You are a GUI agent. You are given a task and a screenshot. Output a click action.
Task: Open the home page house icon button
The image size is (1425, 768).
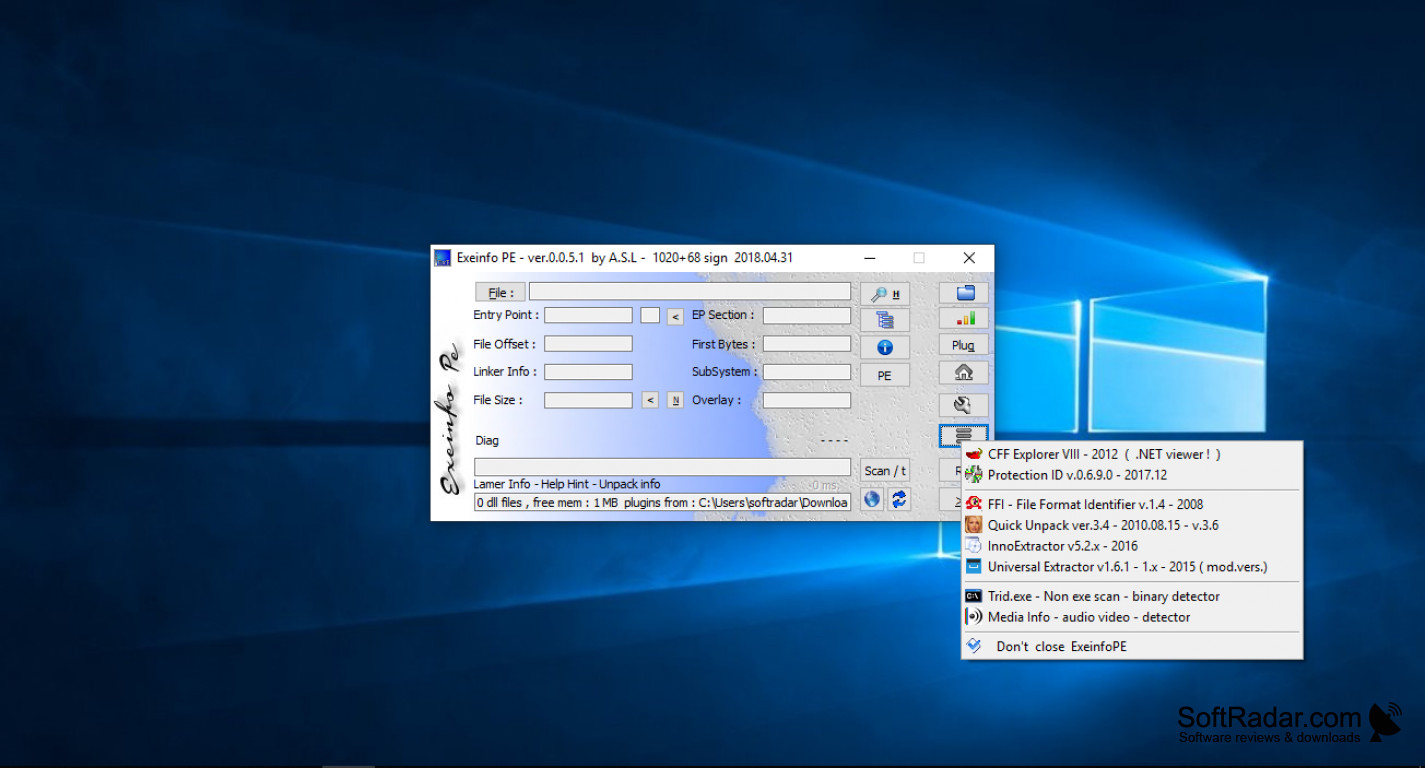click(964, 372)
